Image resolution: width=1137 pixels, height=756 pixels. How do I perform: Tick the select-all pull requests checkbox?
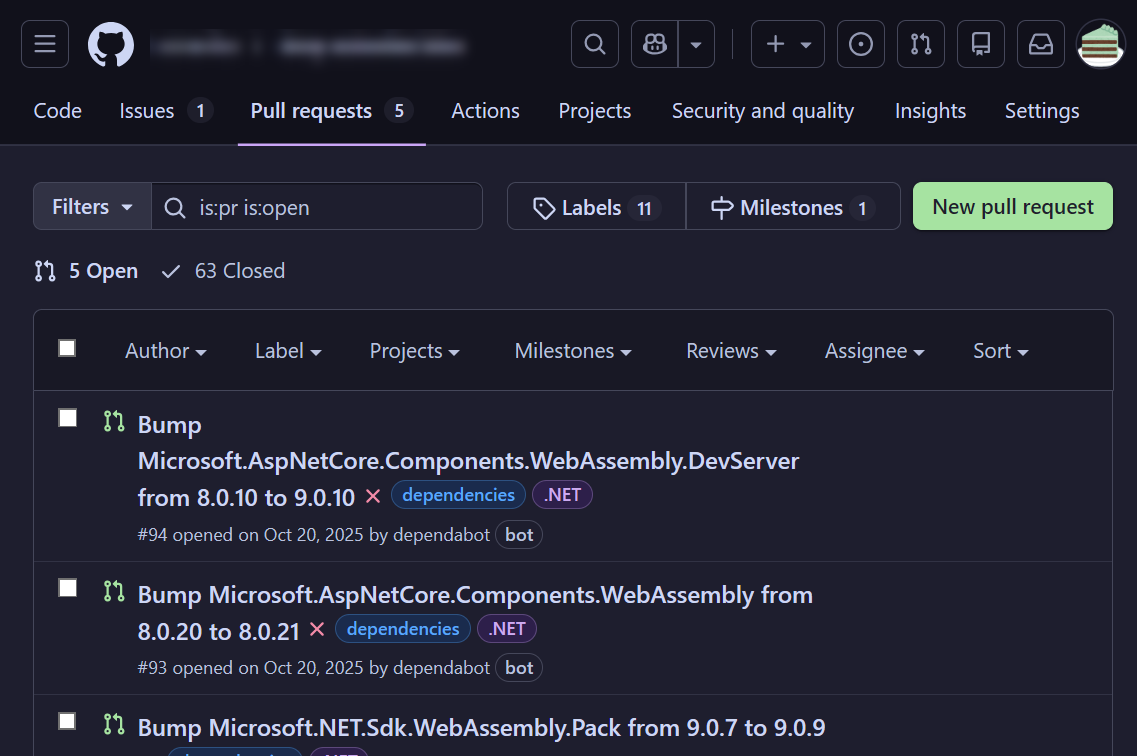pyautogui.click(x=67, y=349)
